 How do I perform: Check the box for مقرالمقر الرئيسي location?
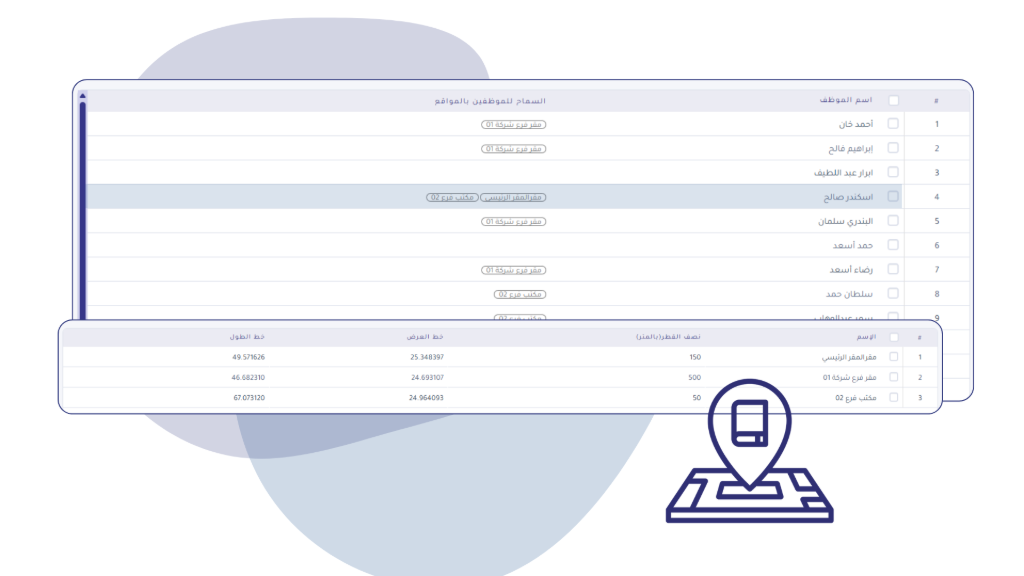[894, 357]
